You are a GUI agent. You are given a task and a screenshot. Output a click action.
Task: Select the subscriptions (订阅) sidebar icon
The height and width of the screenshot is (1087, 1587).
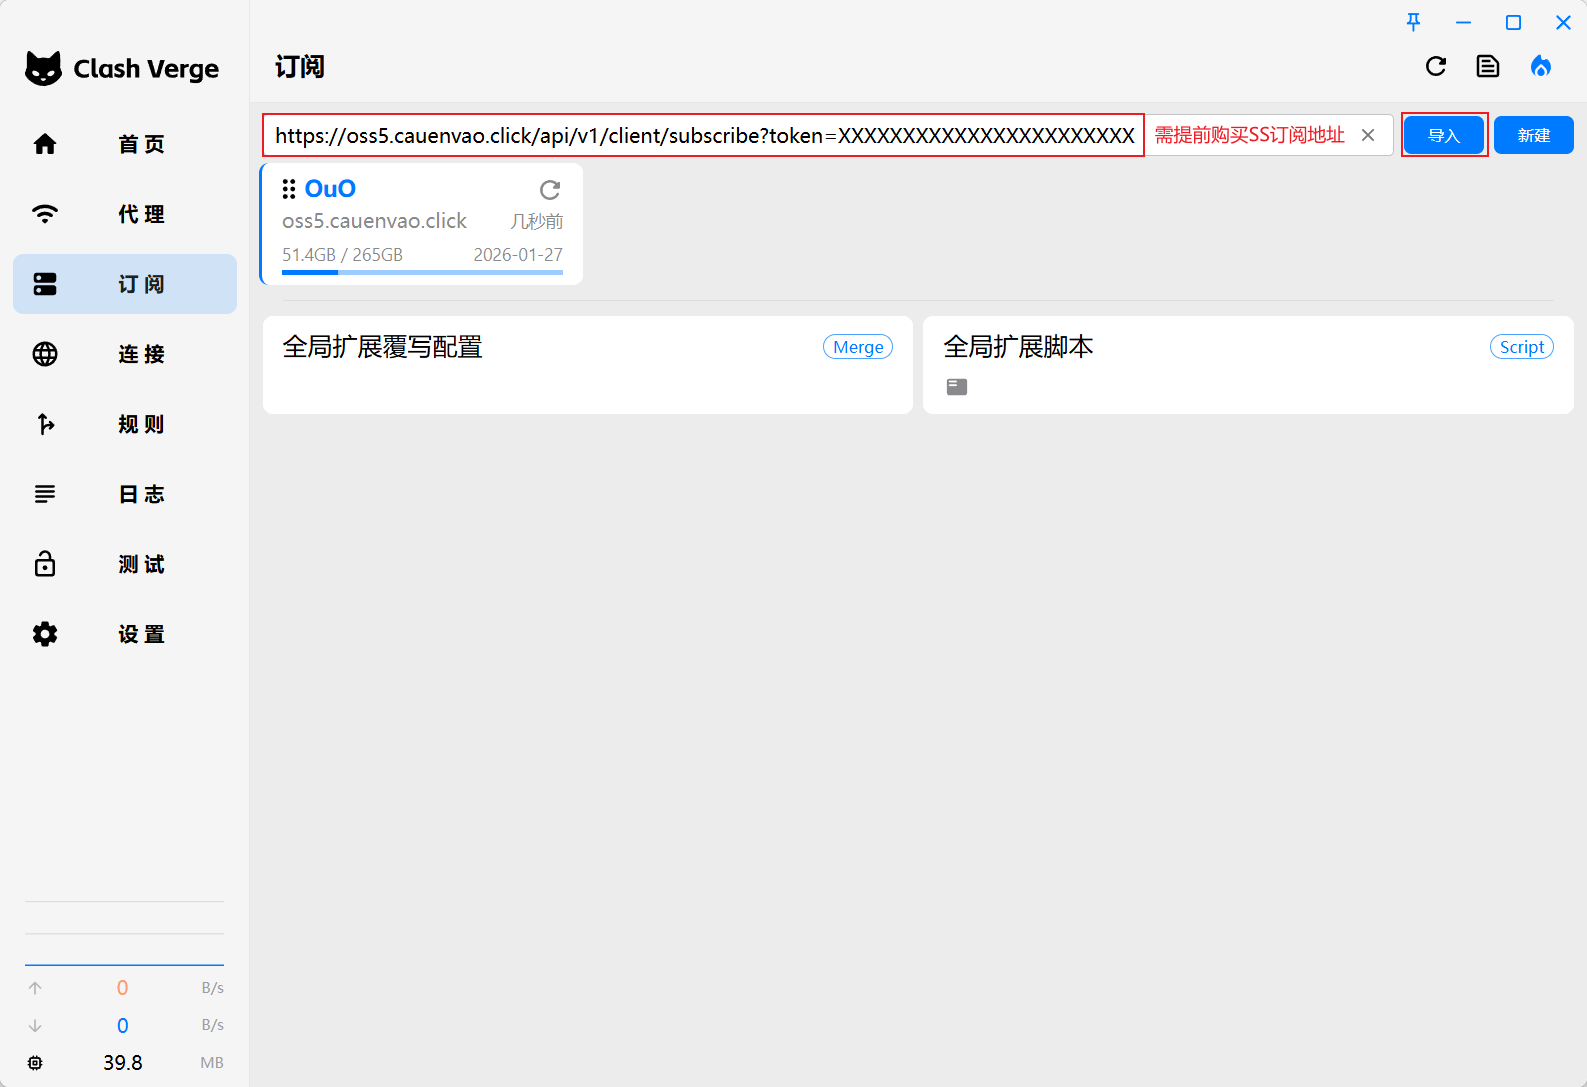pos(45,284)
